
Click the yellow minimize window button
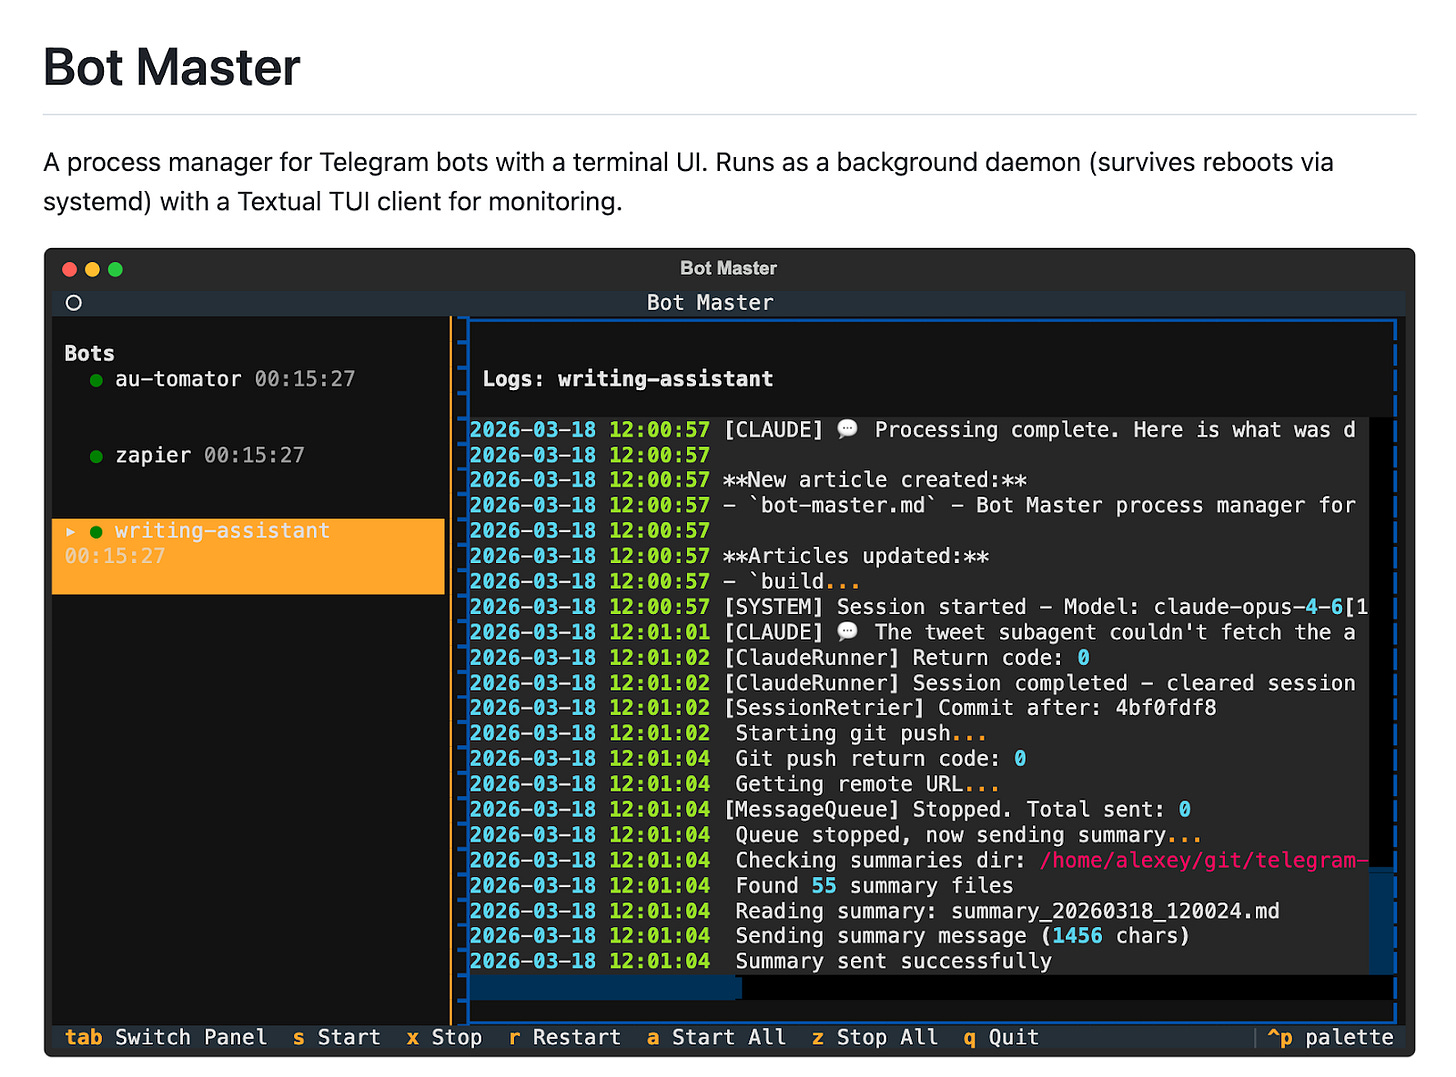[x=93, y=269]
